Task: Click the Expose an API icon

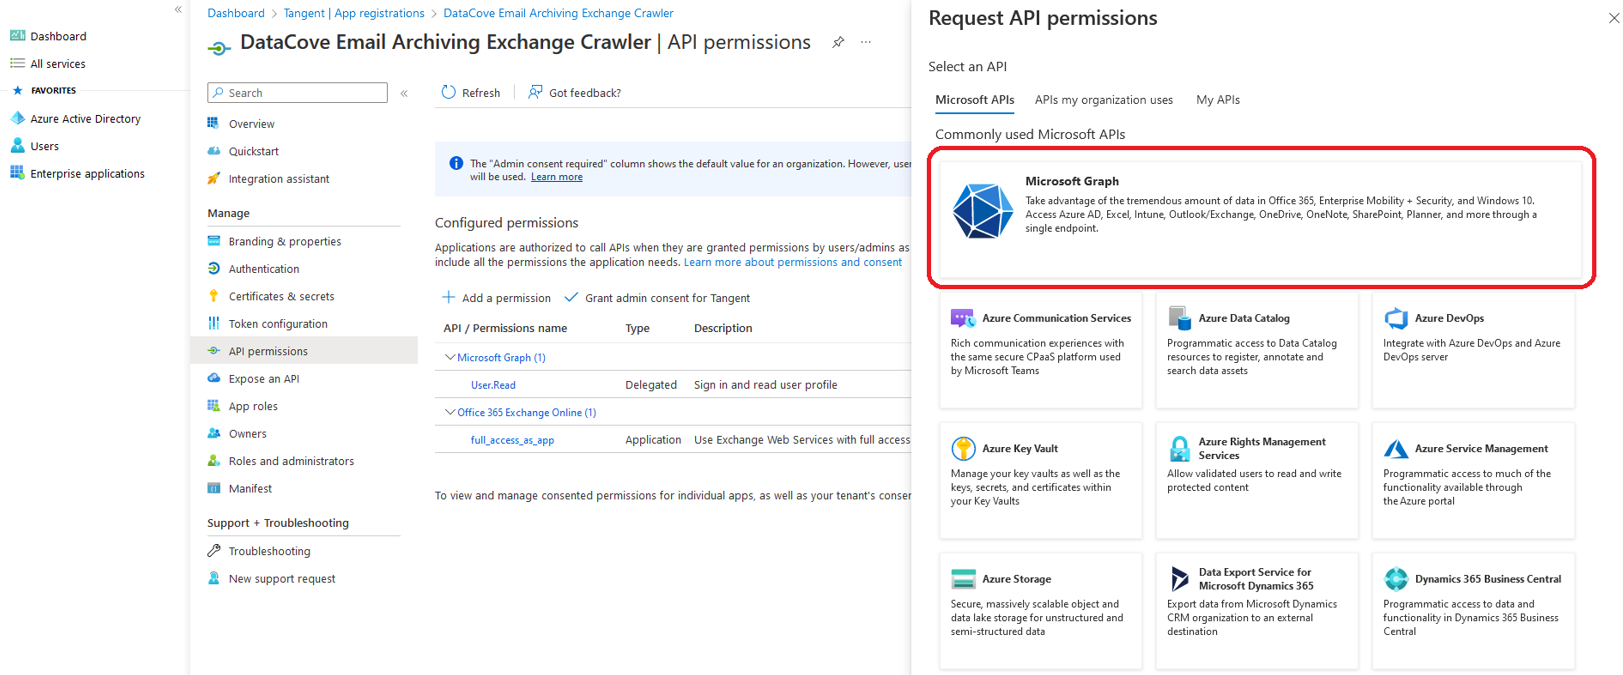Action: pyautogui.click(x=213, y=378)
